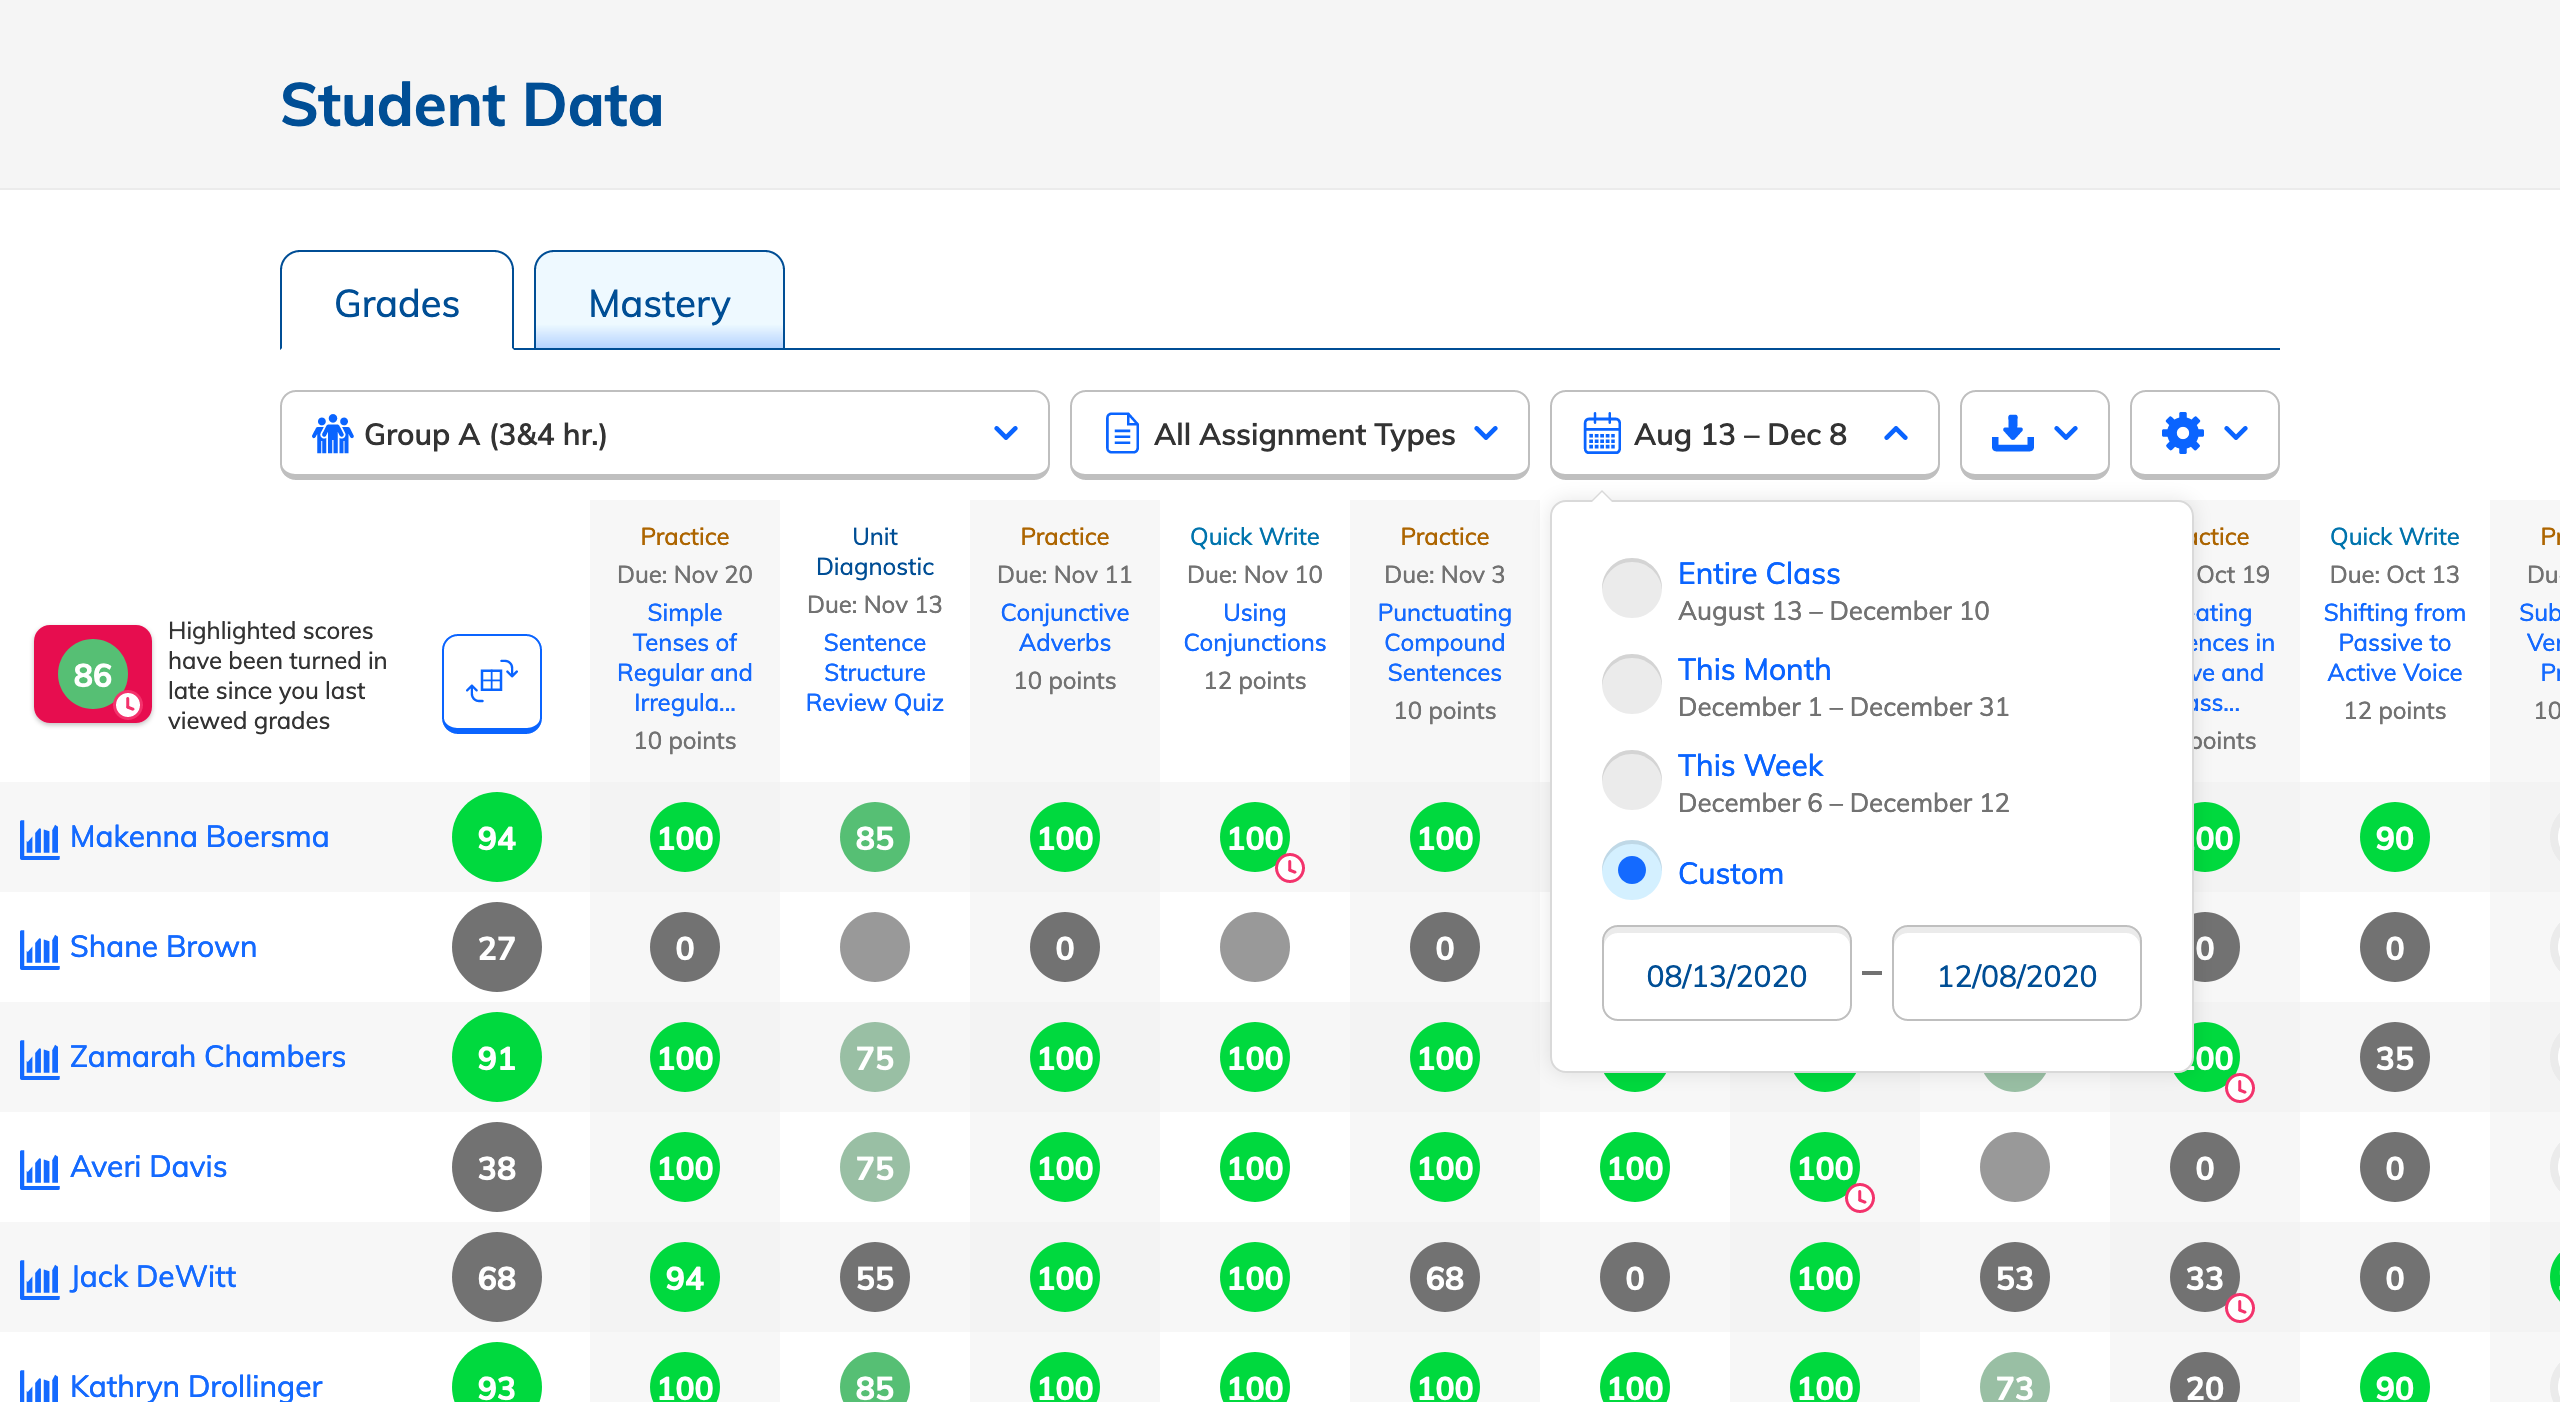Select the This Month radio option
The image size is (2560, 1402).
1631,685
